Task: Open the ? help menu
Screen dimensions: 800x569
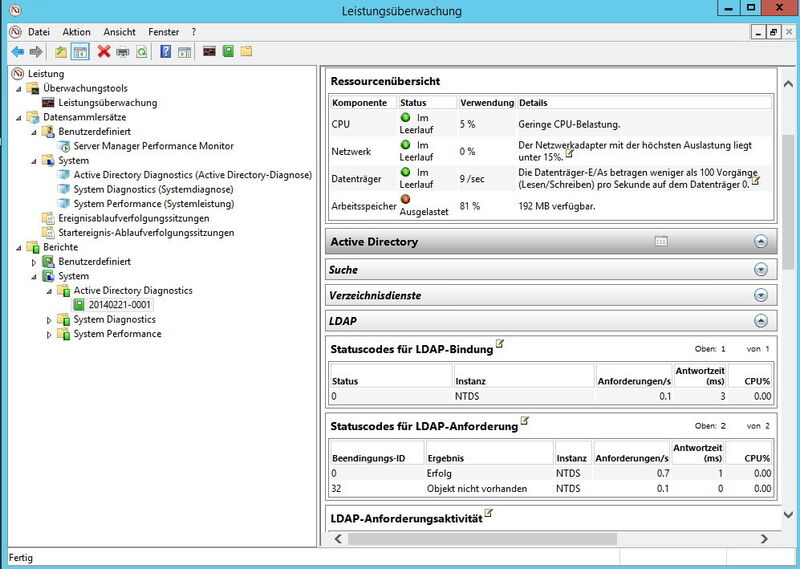Action: (194, 32)
